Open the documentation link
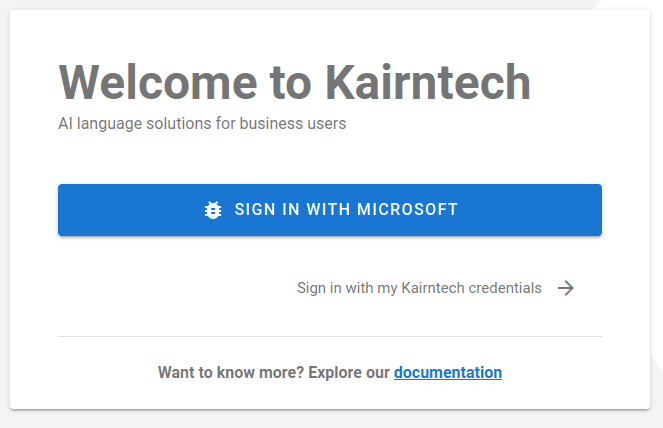This screenshot has width=663, height=428. pos(448,373)
